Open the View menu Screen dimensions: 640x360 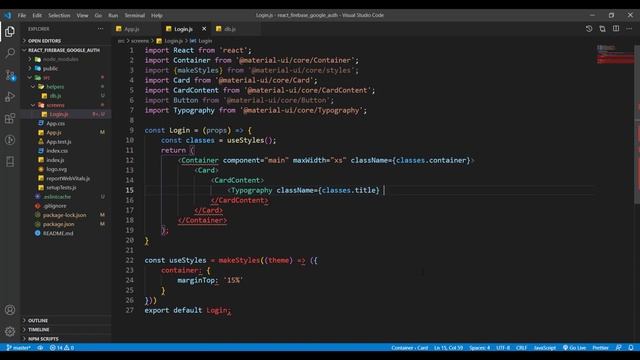pos(82,16)
